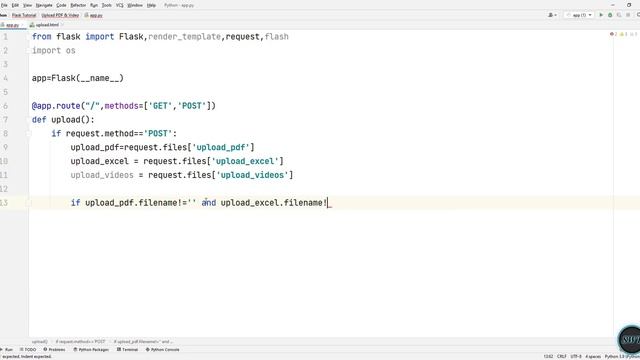Click UTF-8 encoding in status bar

[x=576, y=357]
